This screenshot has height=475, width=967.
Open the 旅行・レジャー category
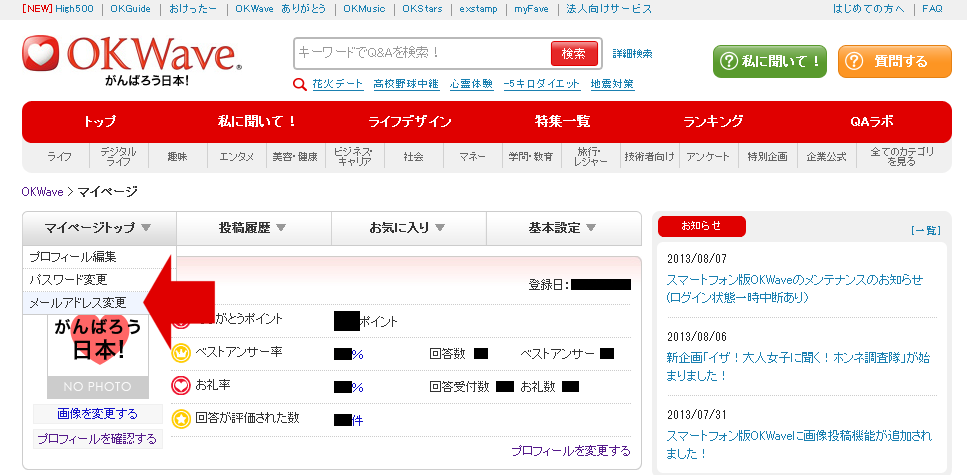590,157
